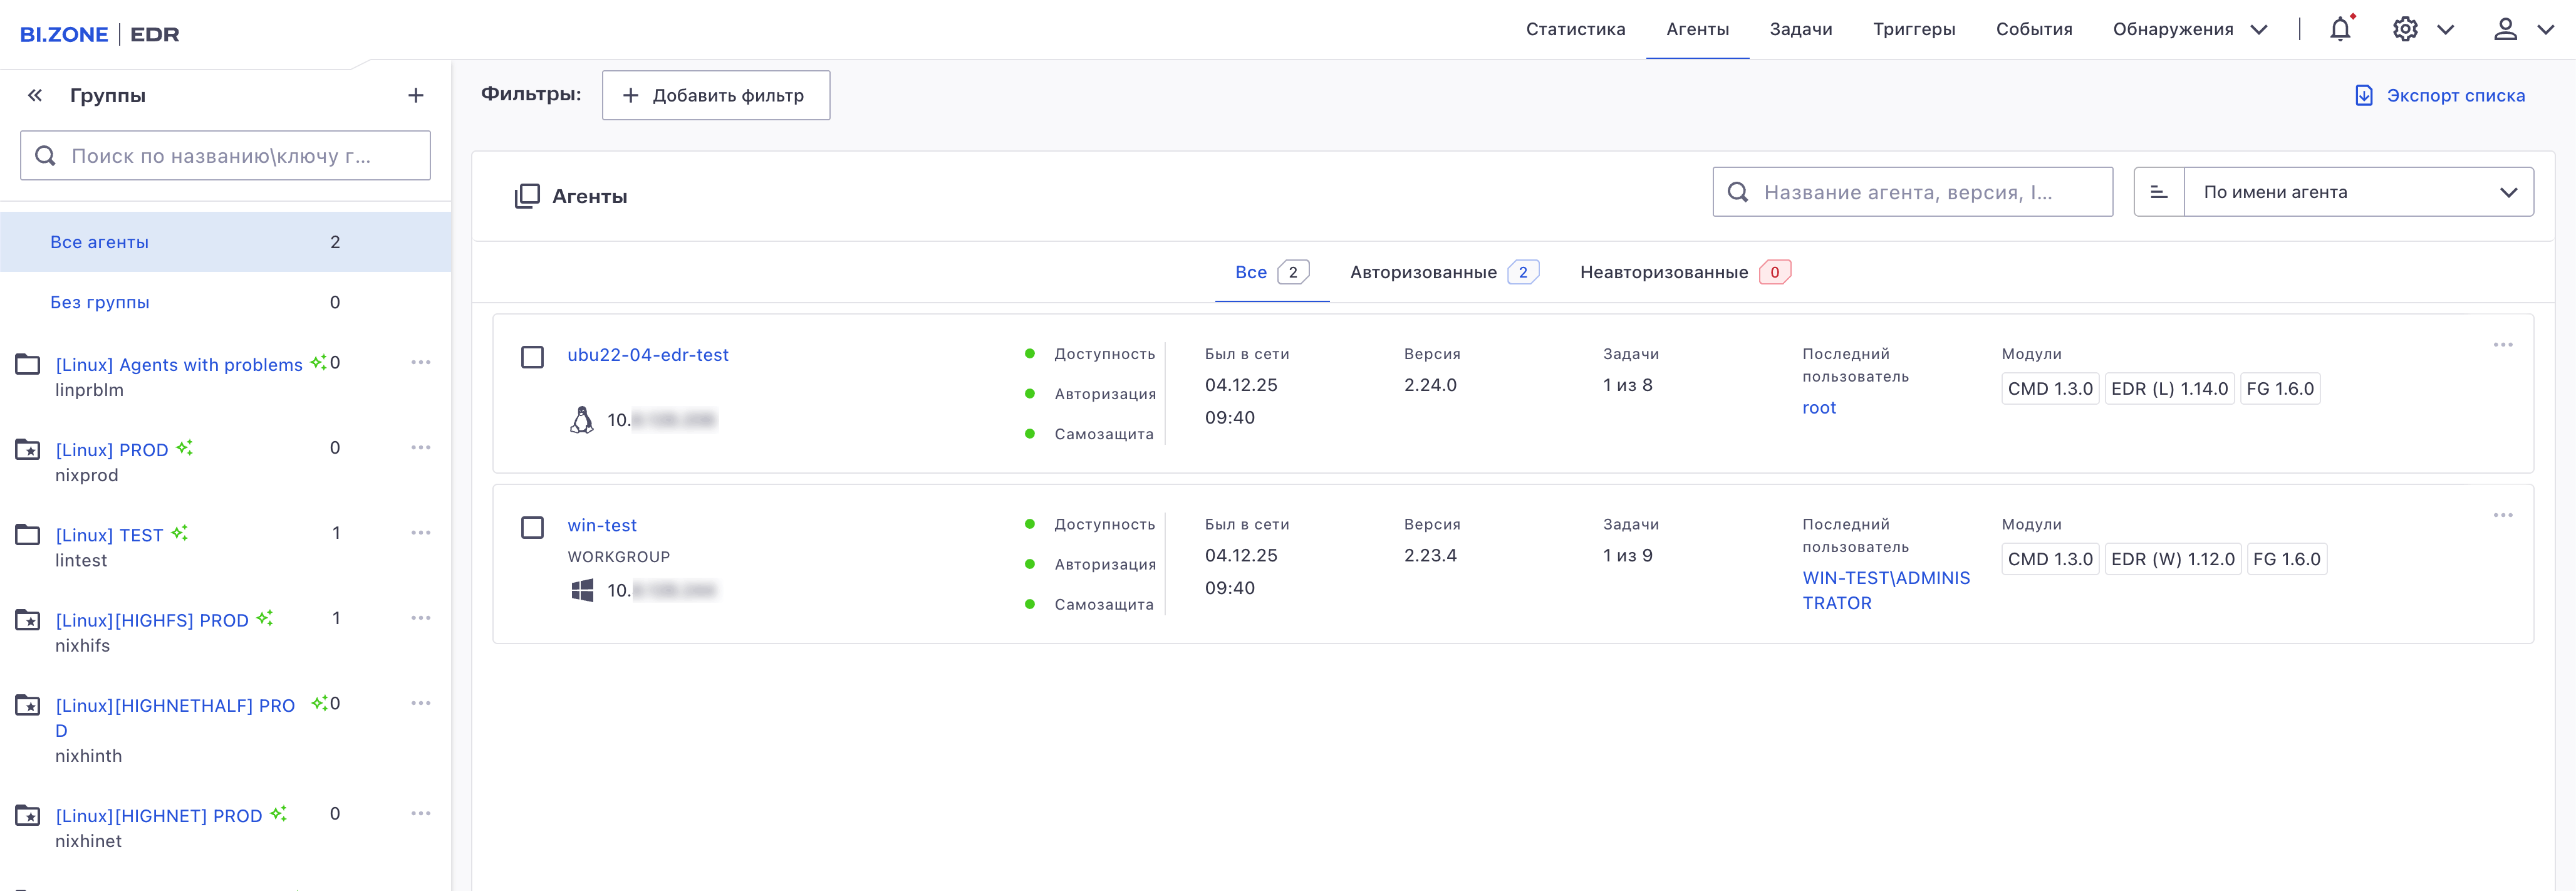
Task: Select the checkbox for win-test agent
Action: coord(532,527)
